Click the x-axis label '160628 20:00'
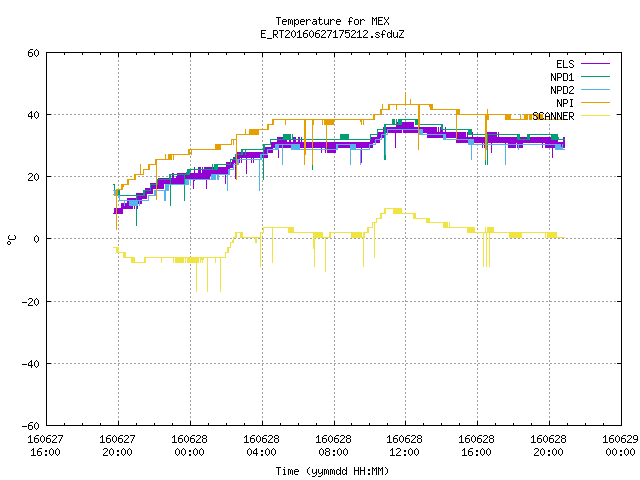This screenshot has width=640, height=480. pos(548,445)
